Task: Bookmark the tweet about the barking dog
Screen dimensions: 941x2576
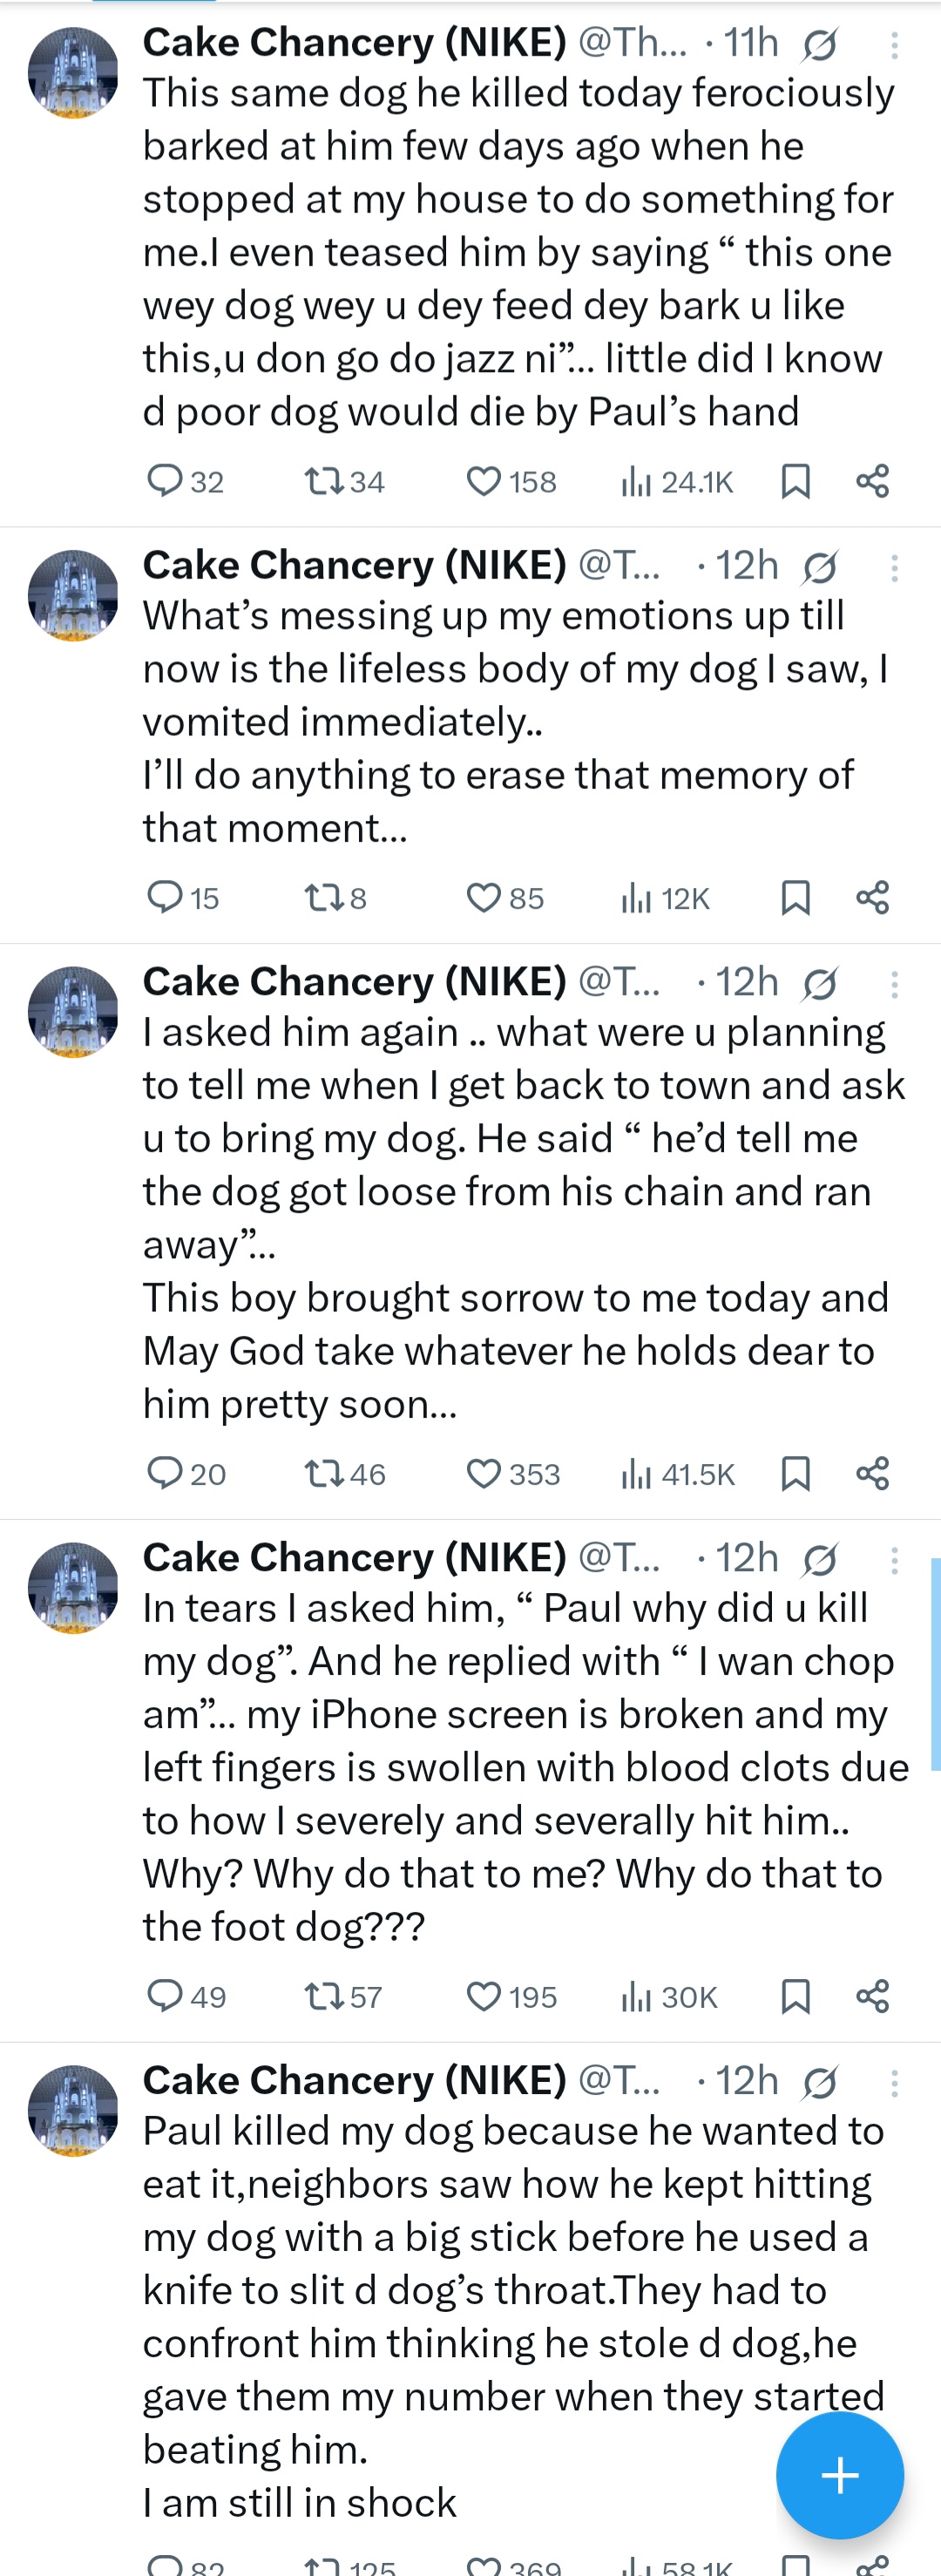Action: pyautogui.click(x=795, y=481)
